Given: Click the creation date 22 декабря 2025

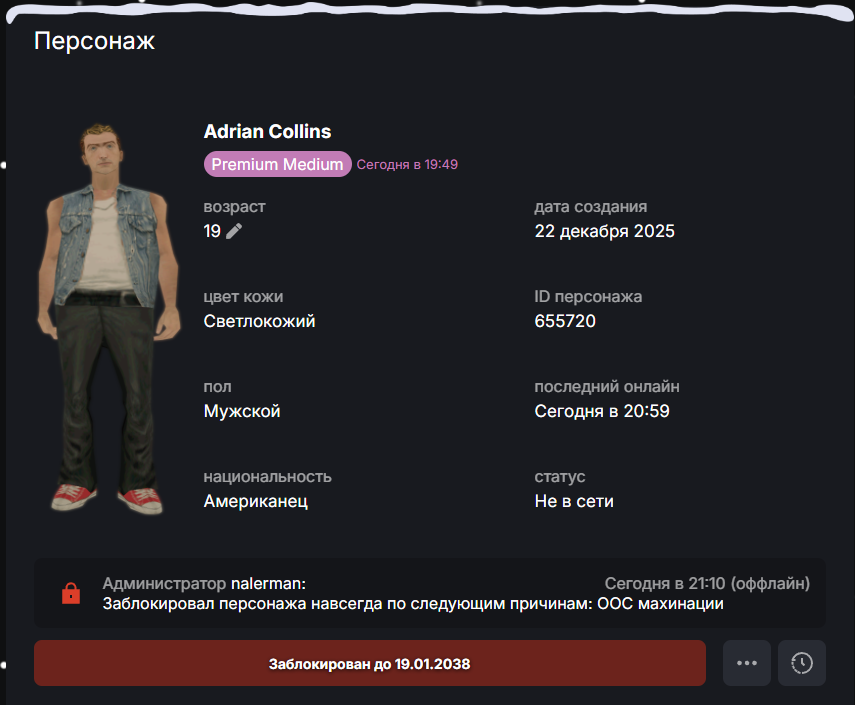Looking at the screenshot, I should tap(604, 231).
